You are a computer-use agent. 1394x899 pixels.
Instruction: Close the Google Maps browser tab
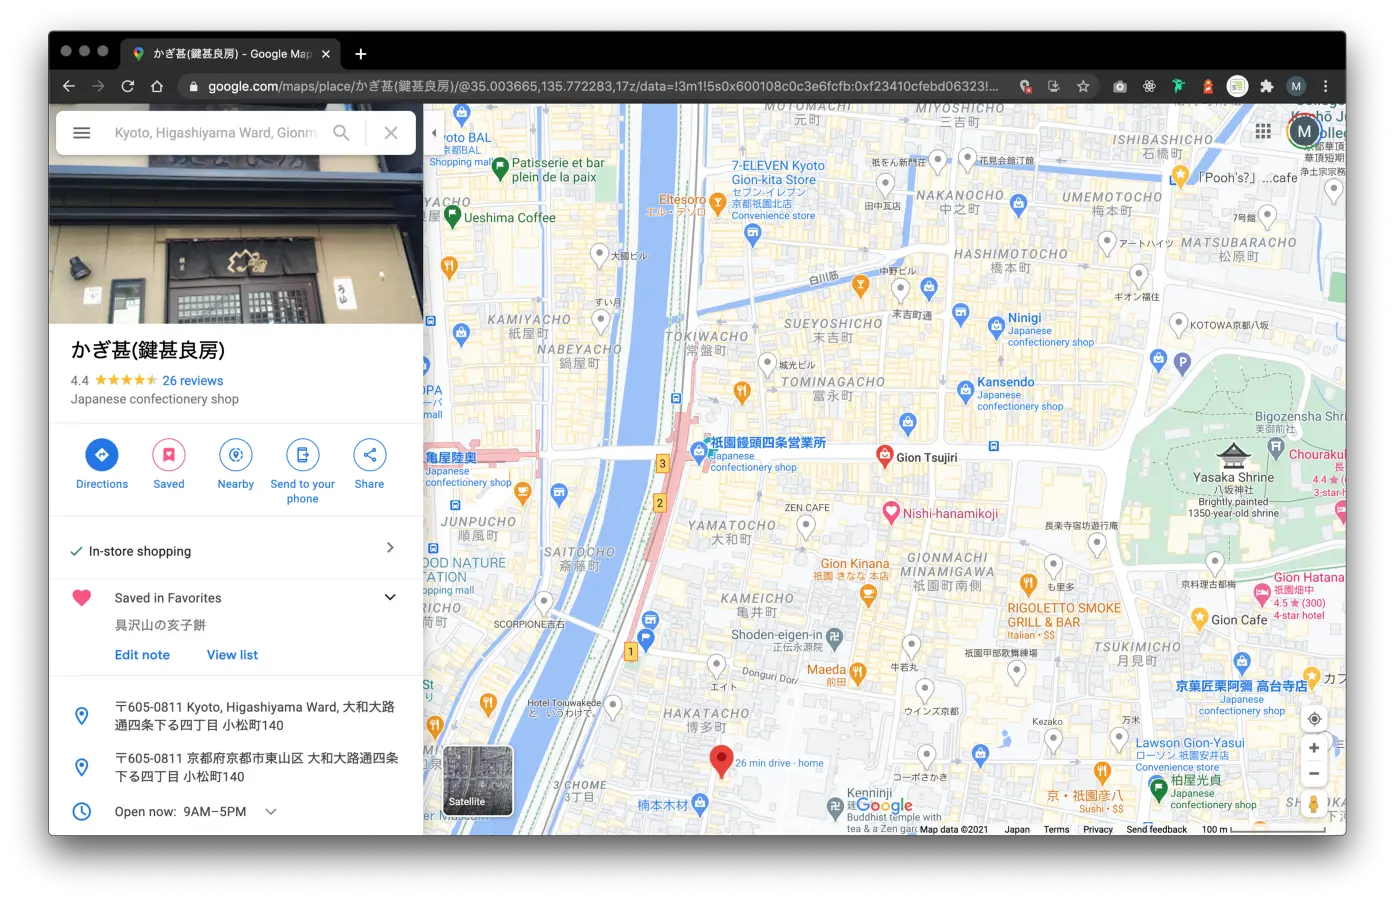326,54
